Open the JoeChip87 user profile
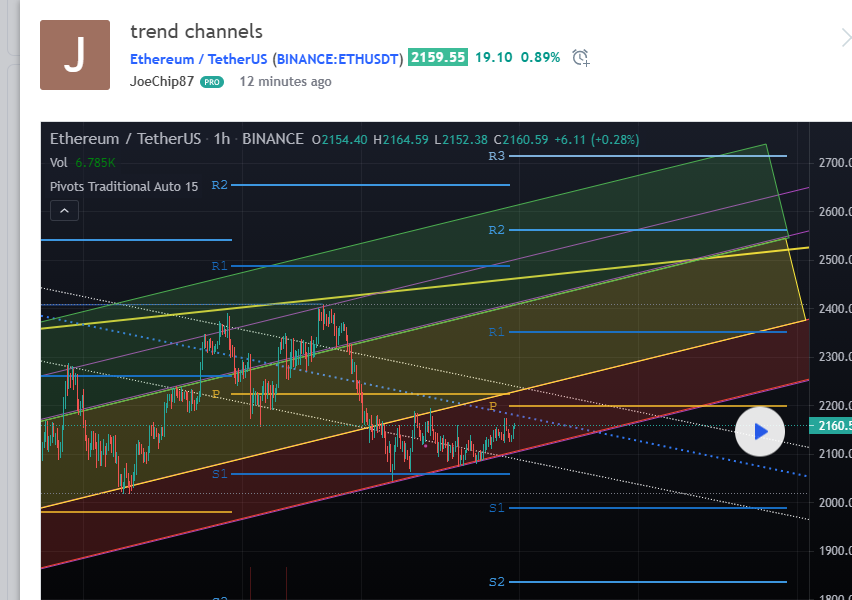Screen dimensions: 852x600 [162, 82]
